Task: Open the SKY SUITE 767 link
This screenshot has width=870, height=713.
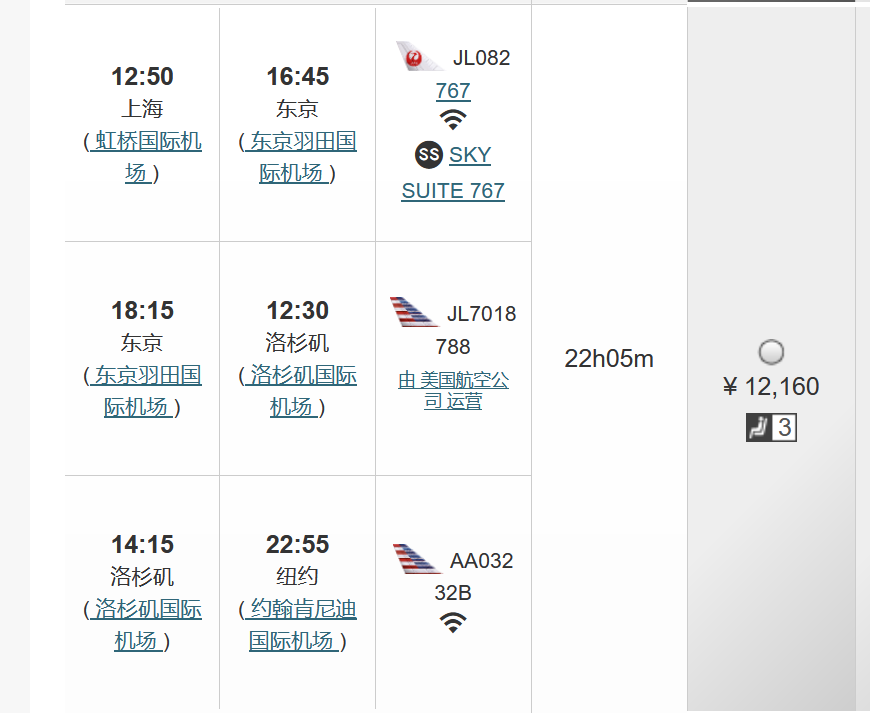Action: click(x=453, y=190)
